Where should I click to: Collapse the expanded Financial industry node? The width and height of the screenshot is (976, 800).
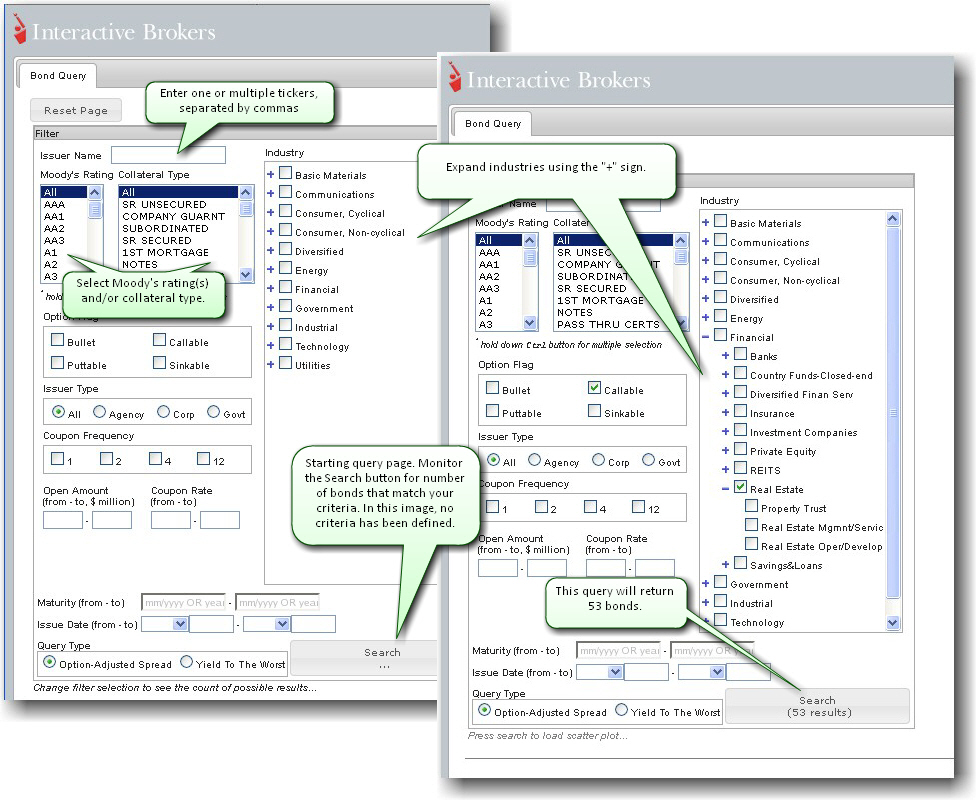tap(706, 337)
